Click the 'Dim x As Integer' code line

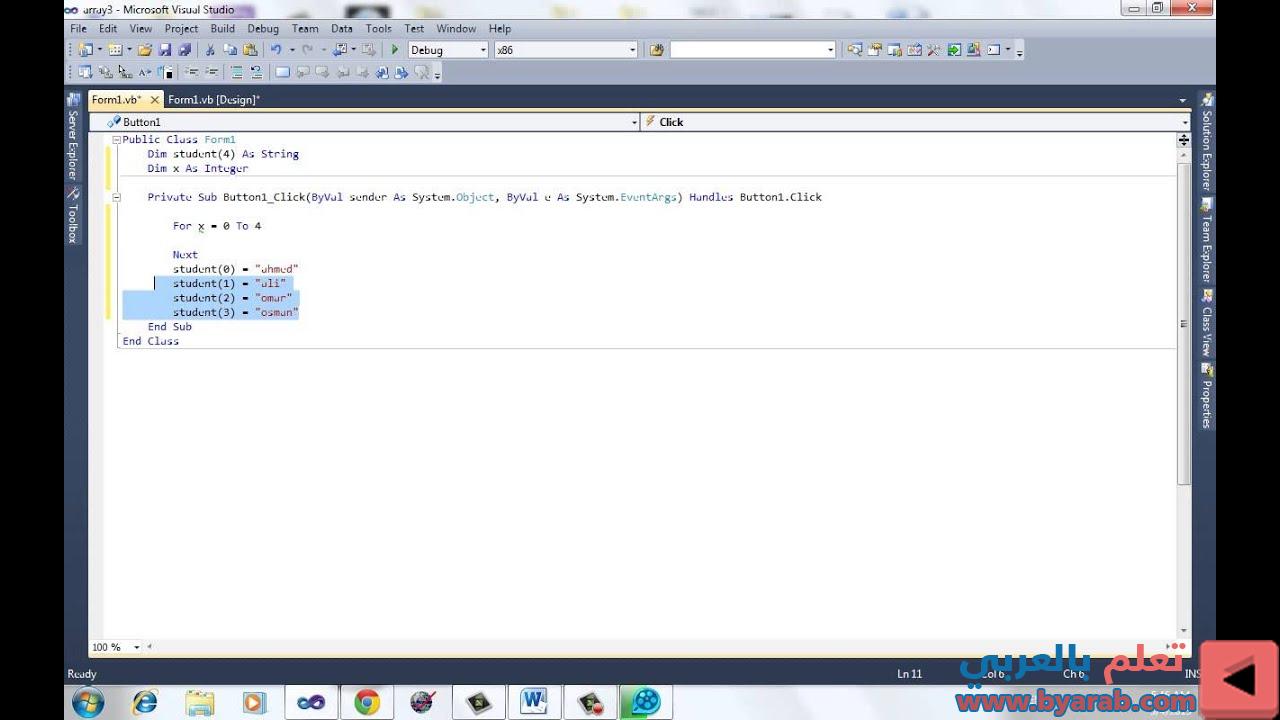pos(197,169)
